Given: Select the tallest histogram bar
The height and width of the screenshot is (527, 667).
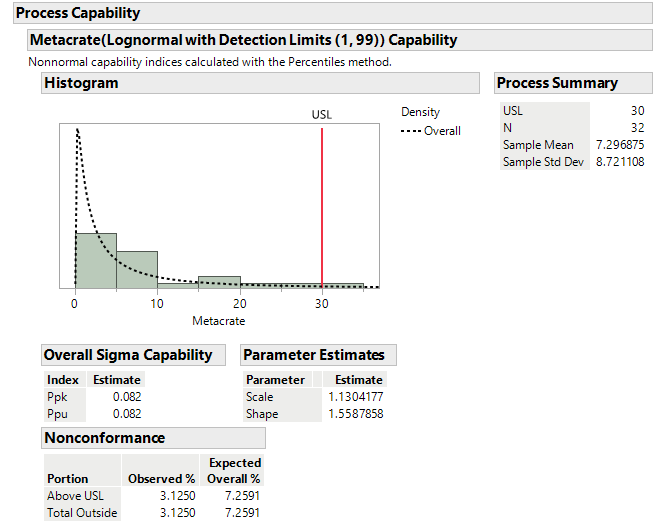Looking at the screenshot, I should pos(96,260).
